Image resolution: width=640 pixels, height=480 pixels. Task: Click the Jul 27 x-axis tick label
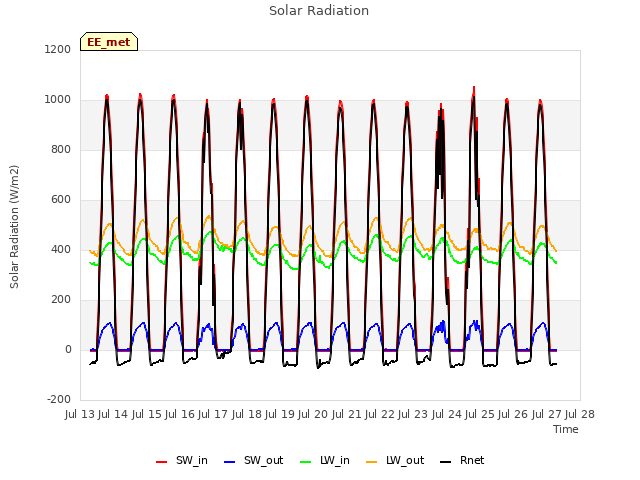547,414
